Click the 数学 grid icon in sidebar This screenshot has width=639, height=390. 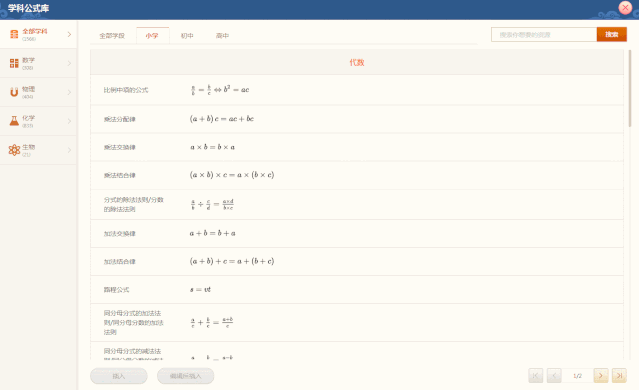pos(14,63)
